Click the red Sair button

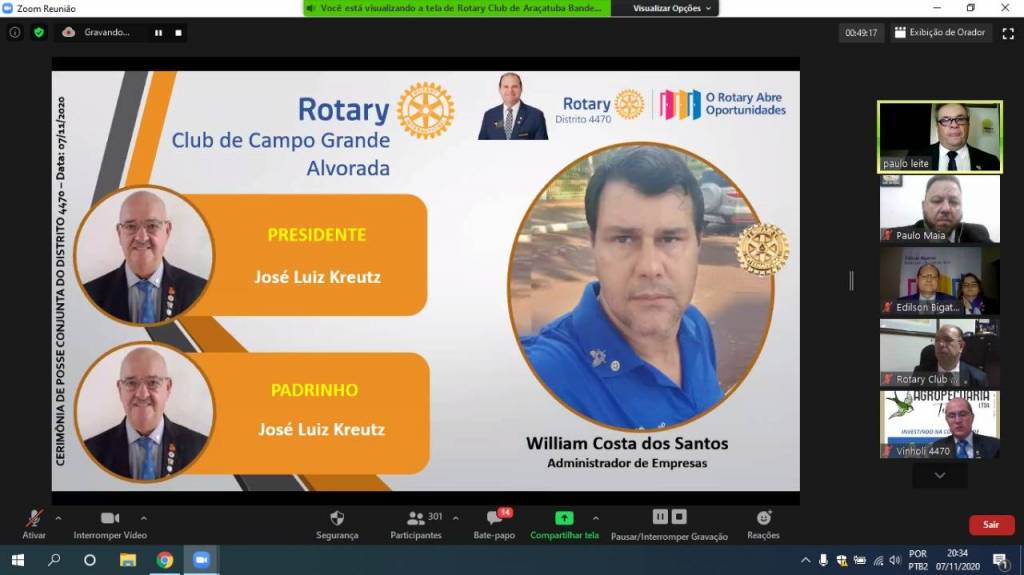(990, 524)
